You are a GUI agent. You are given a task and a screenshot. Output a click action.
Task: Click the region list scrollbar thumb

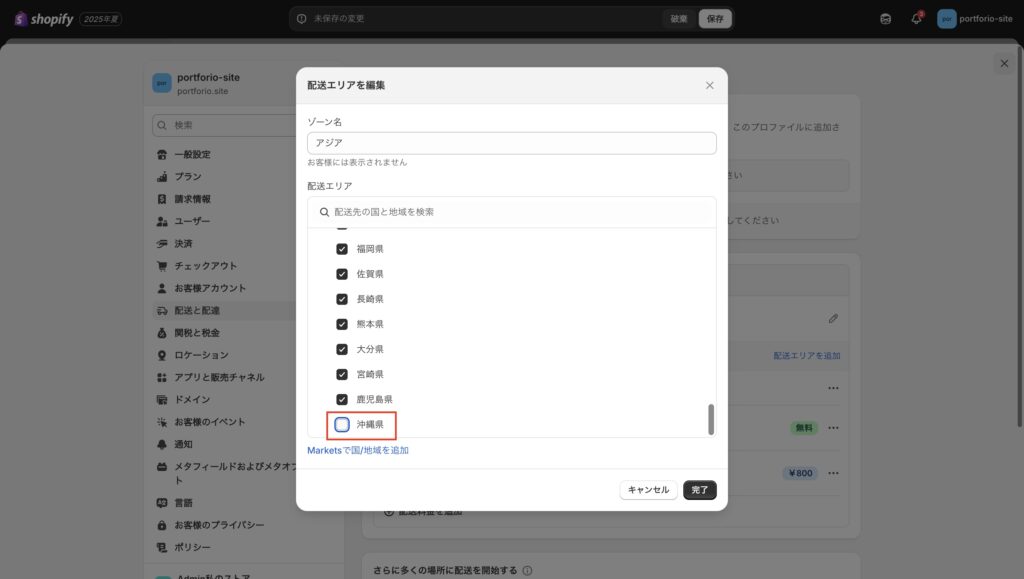coord(711,419)
